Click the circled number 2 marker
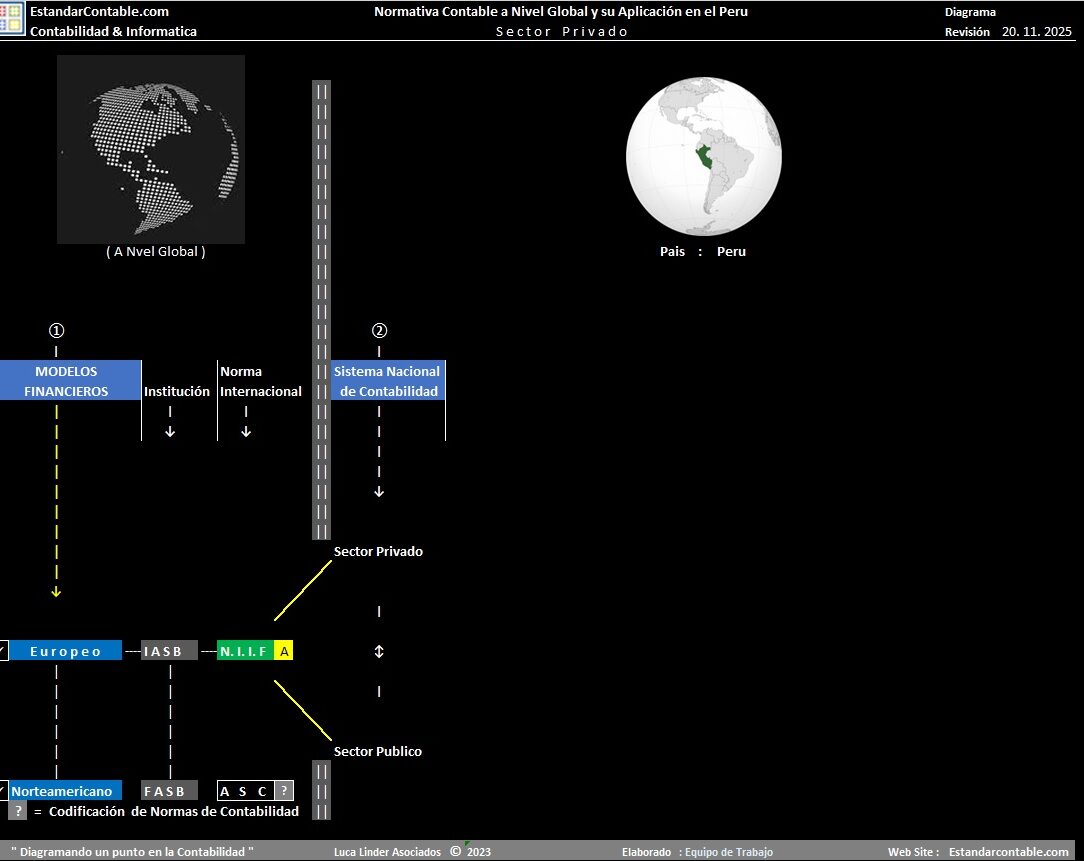This screenshot has height=861, width=1084. [x=379, y=331]
